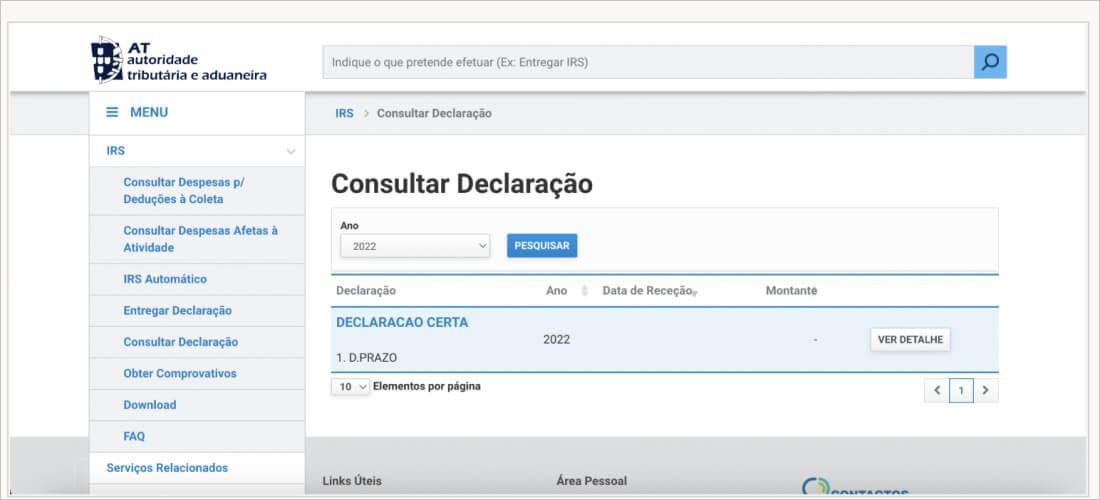The width and height of the screenshot is (1100, 500).
Task: Click the IRS breadcrumb link
Action: [x=344, y=114]
